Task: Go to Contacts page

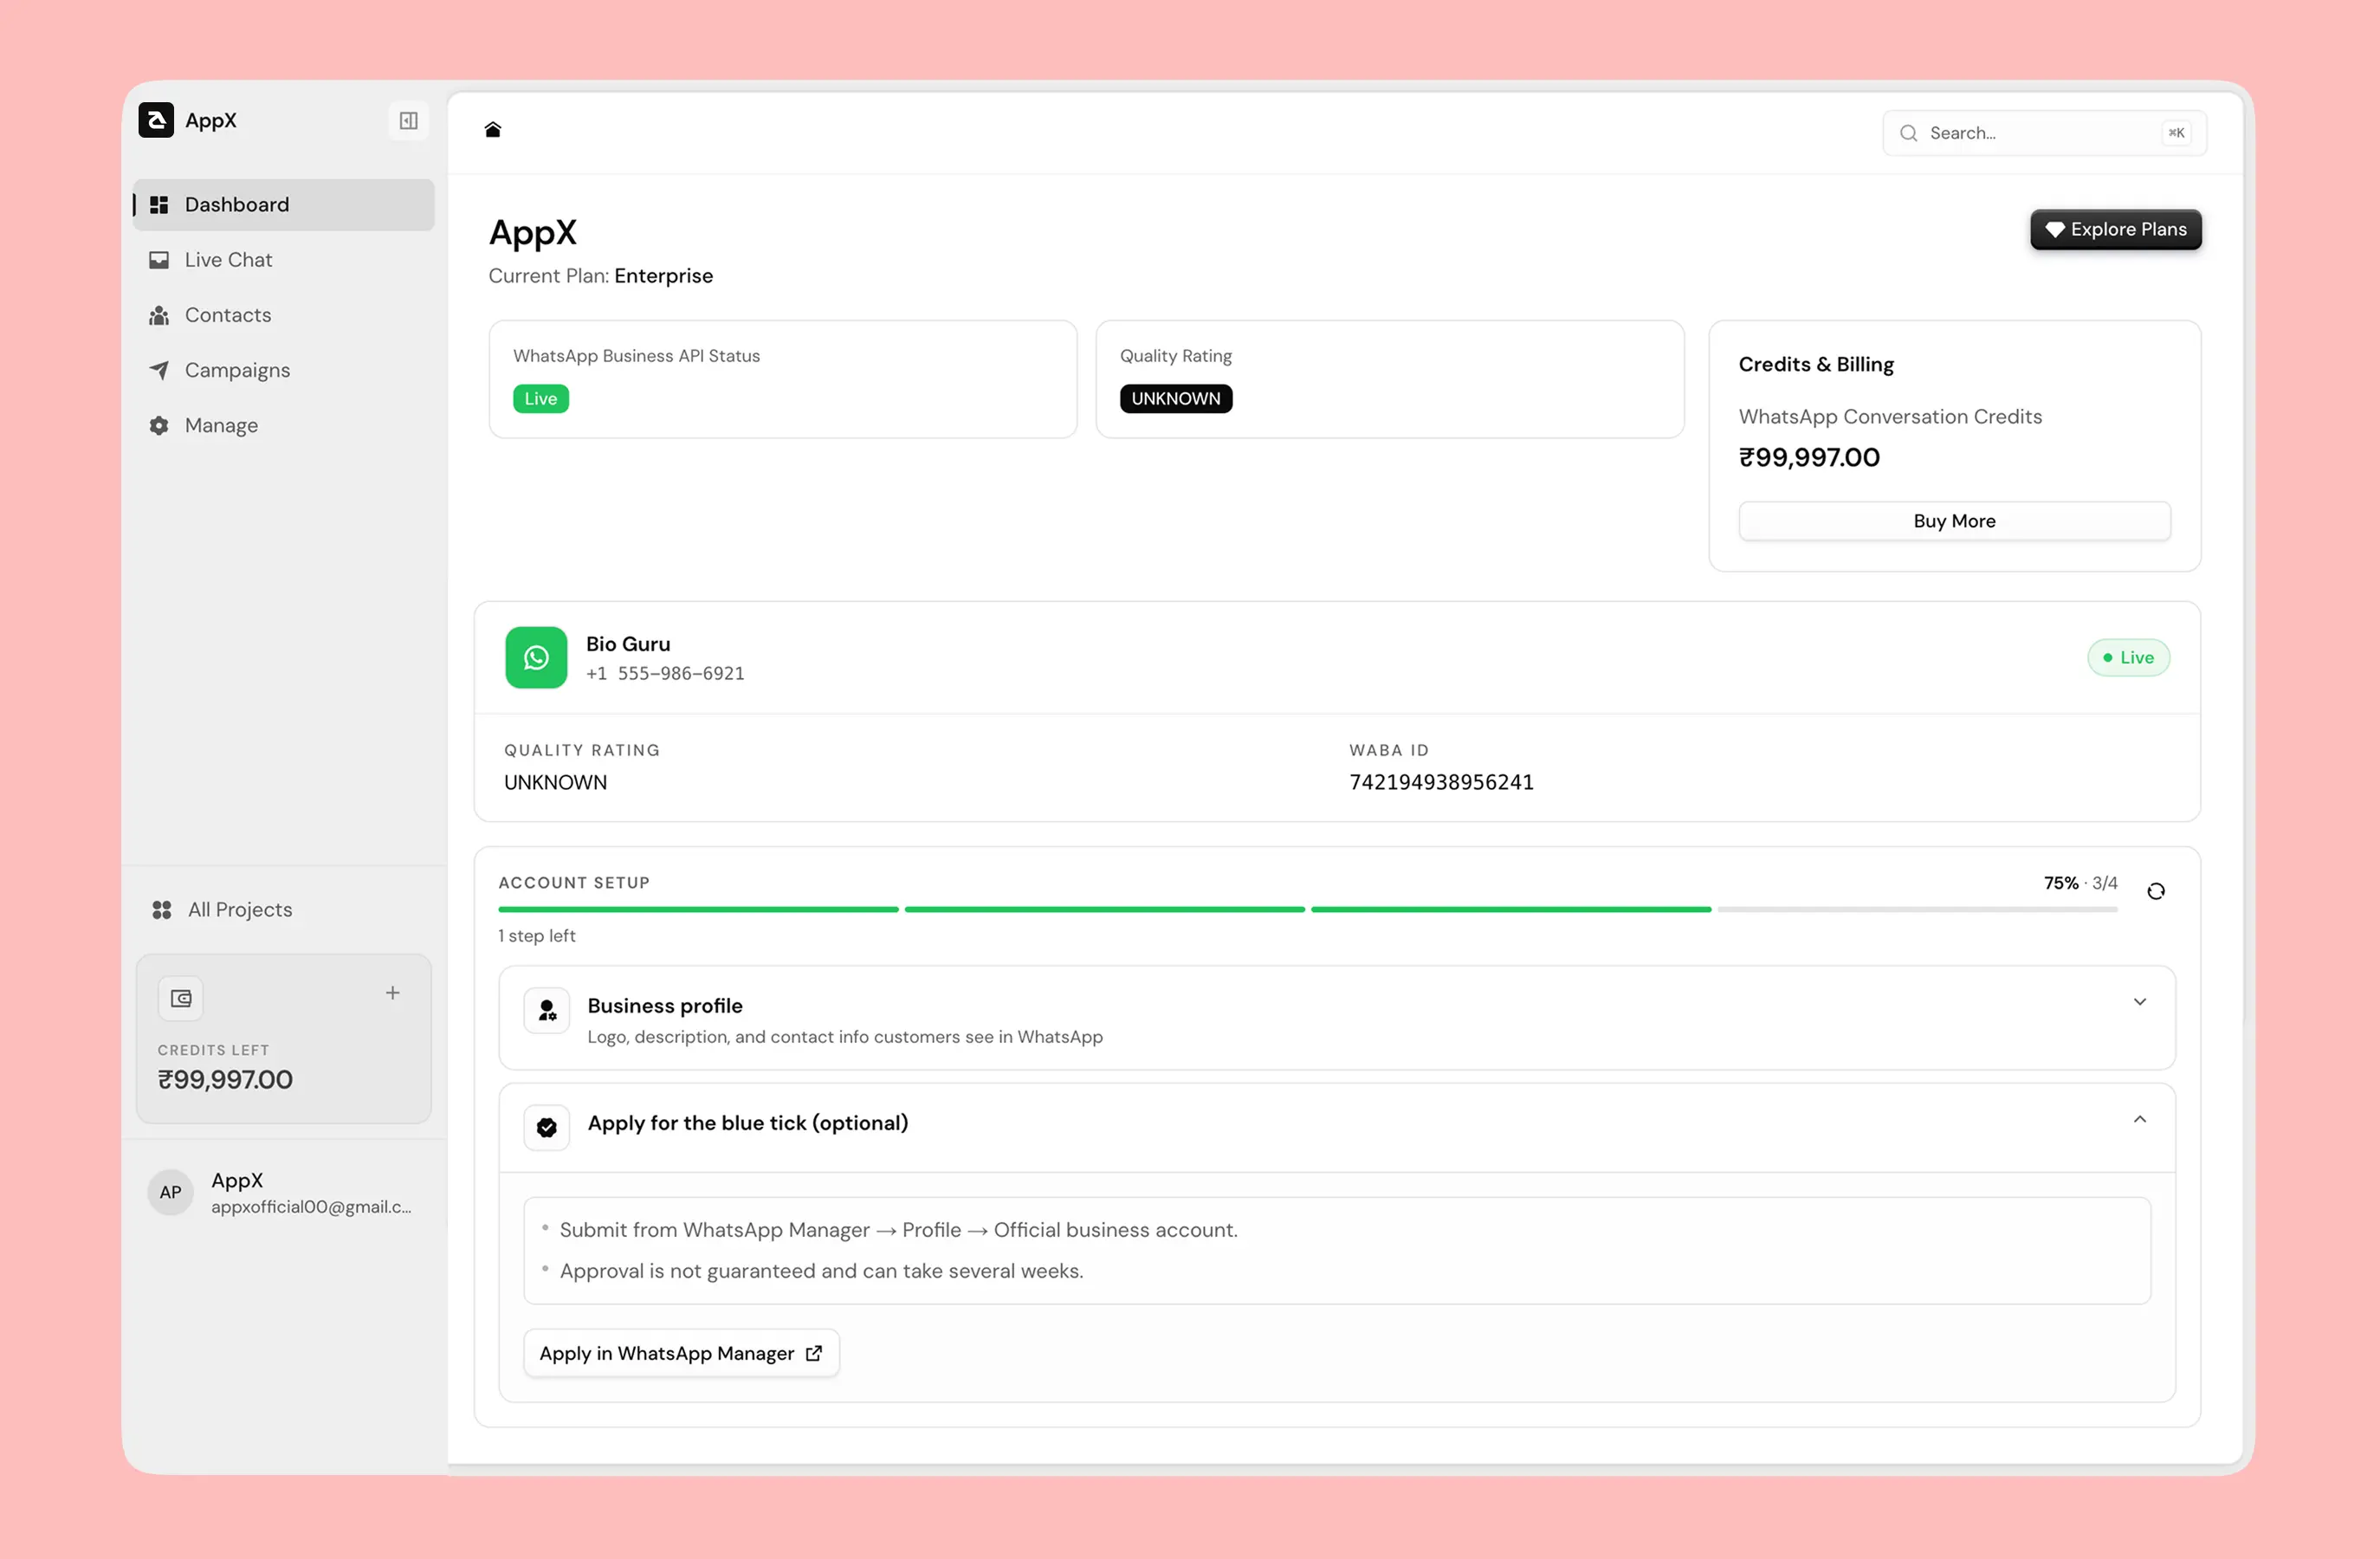Action: point(284,315)
